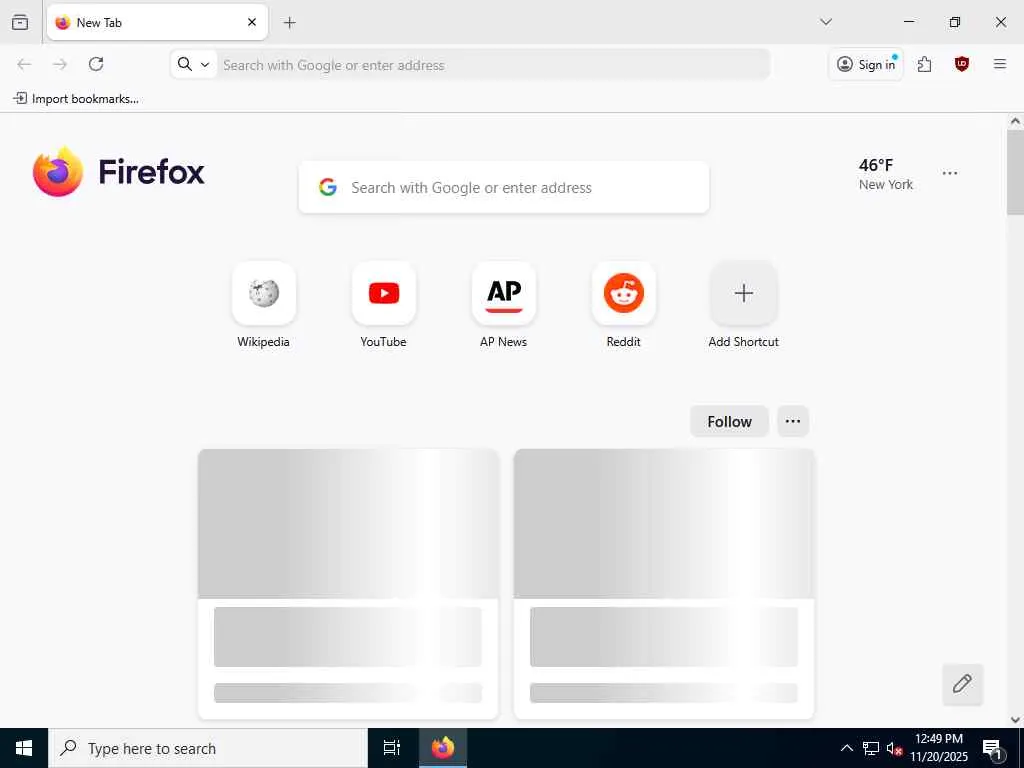The height and width of the screenshot is (768, 1024).
Task: Click the pencil customize page button
Action: click(962, 684)
